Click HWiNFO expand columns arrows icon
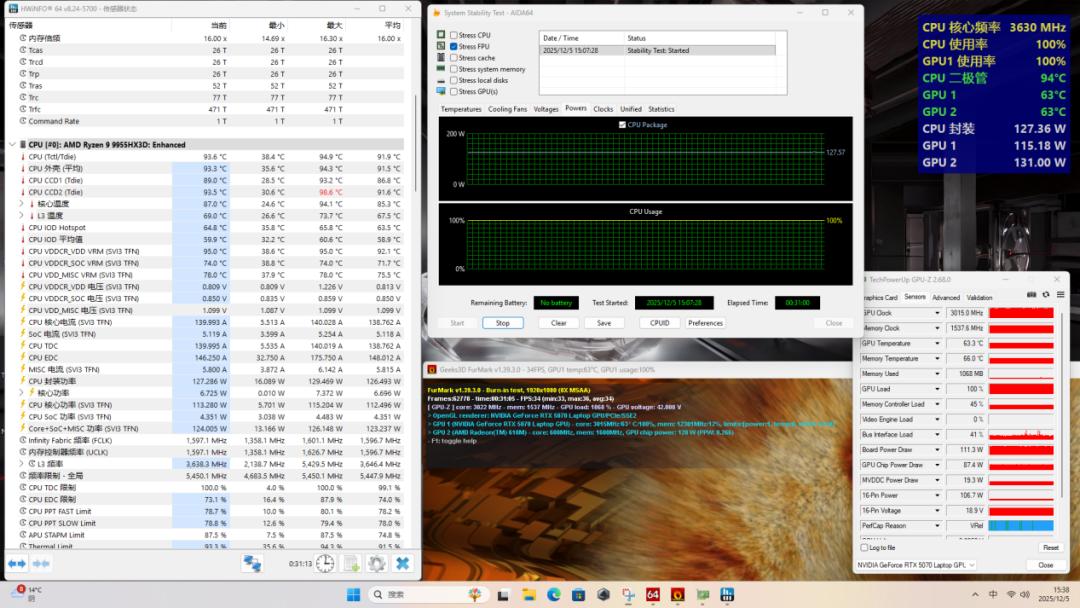The image size is (1080, 608). point(17,563)
